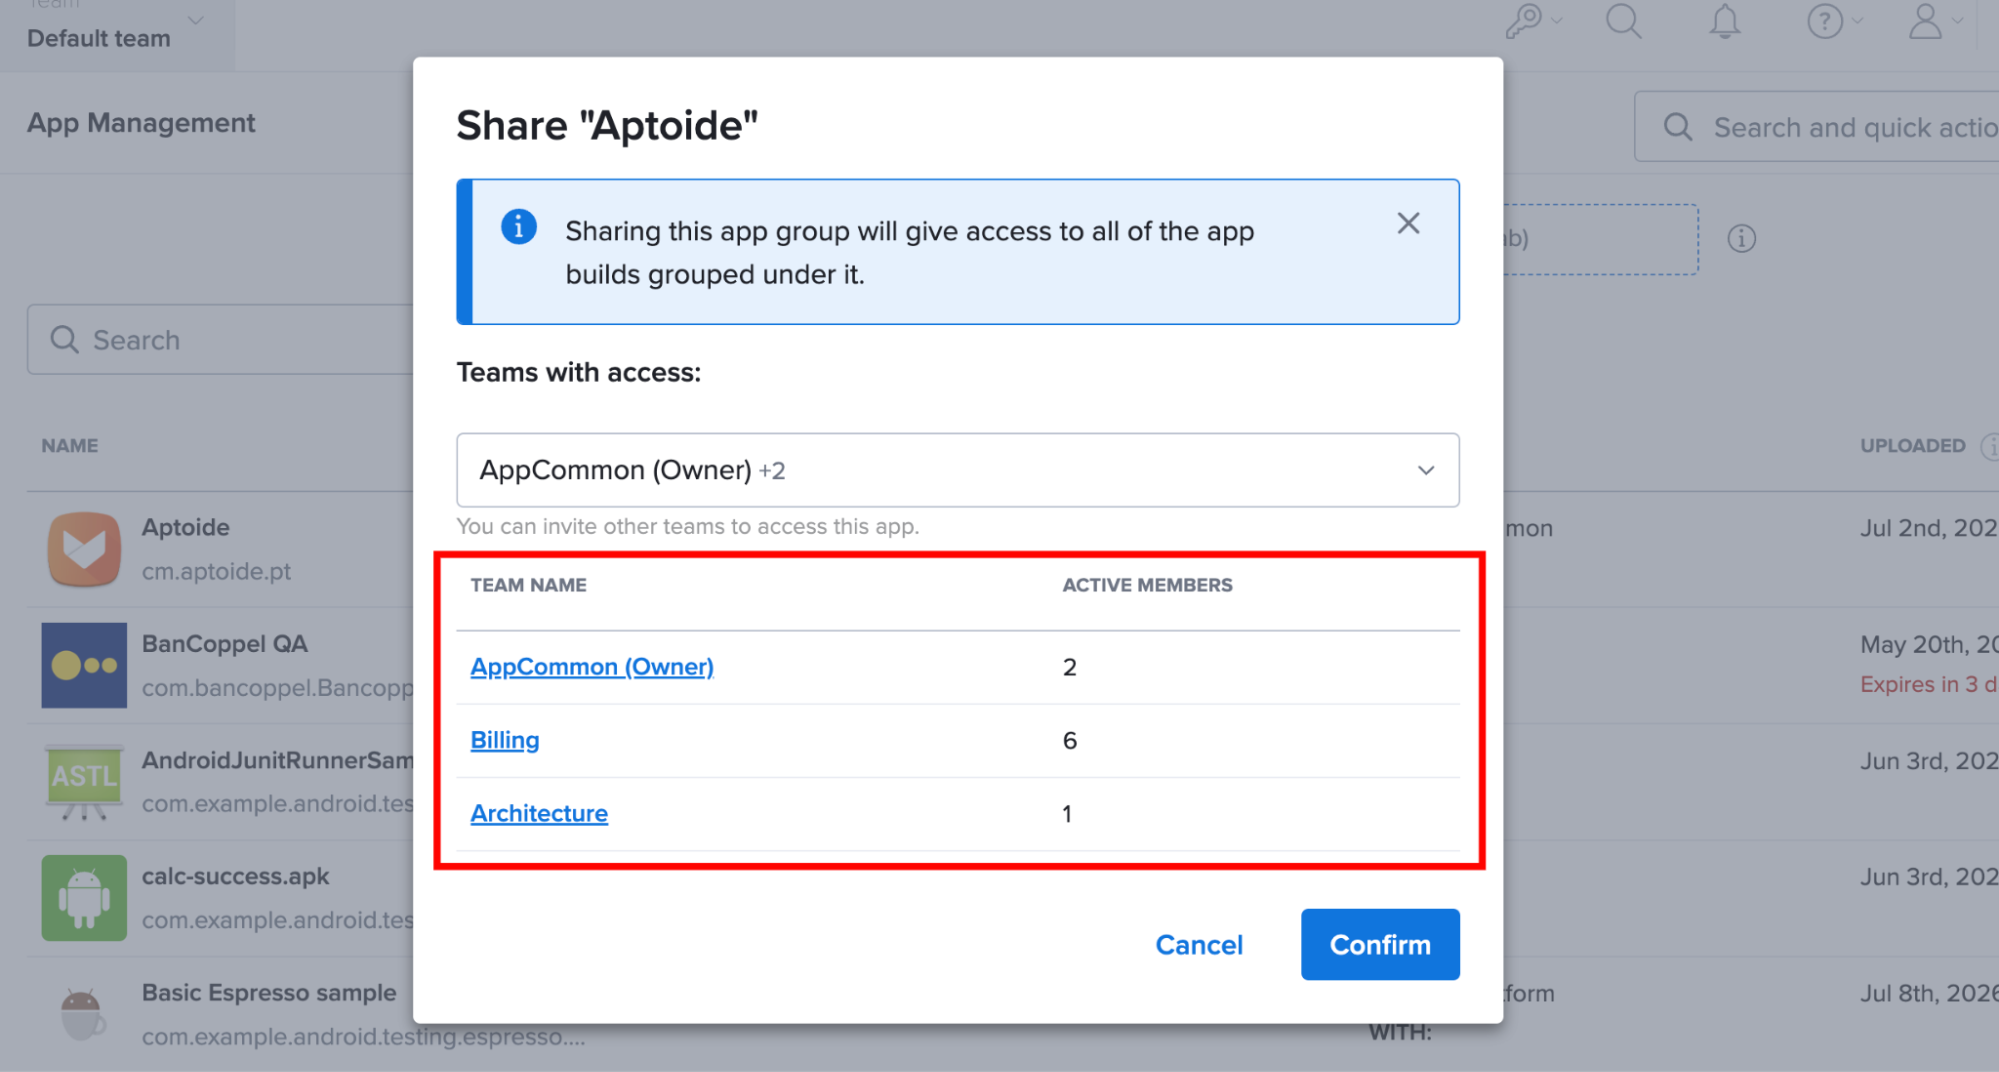Open the Teams with access dropdown
Screen dimensions: 1999x1072
coord(957,470)
